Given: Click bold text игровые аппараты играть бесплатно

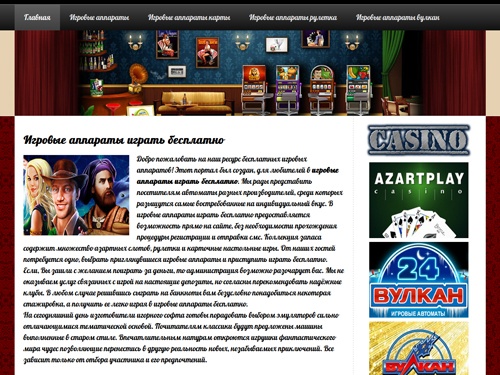Looking at the screenshot, I should (238, 176).
